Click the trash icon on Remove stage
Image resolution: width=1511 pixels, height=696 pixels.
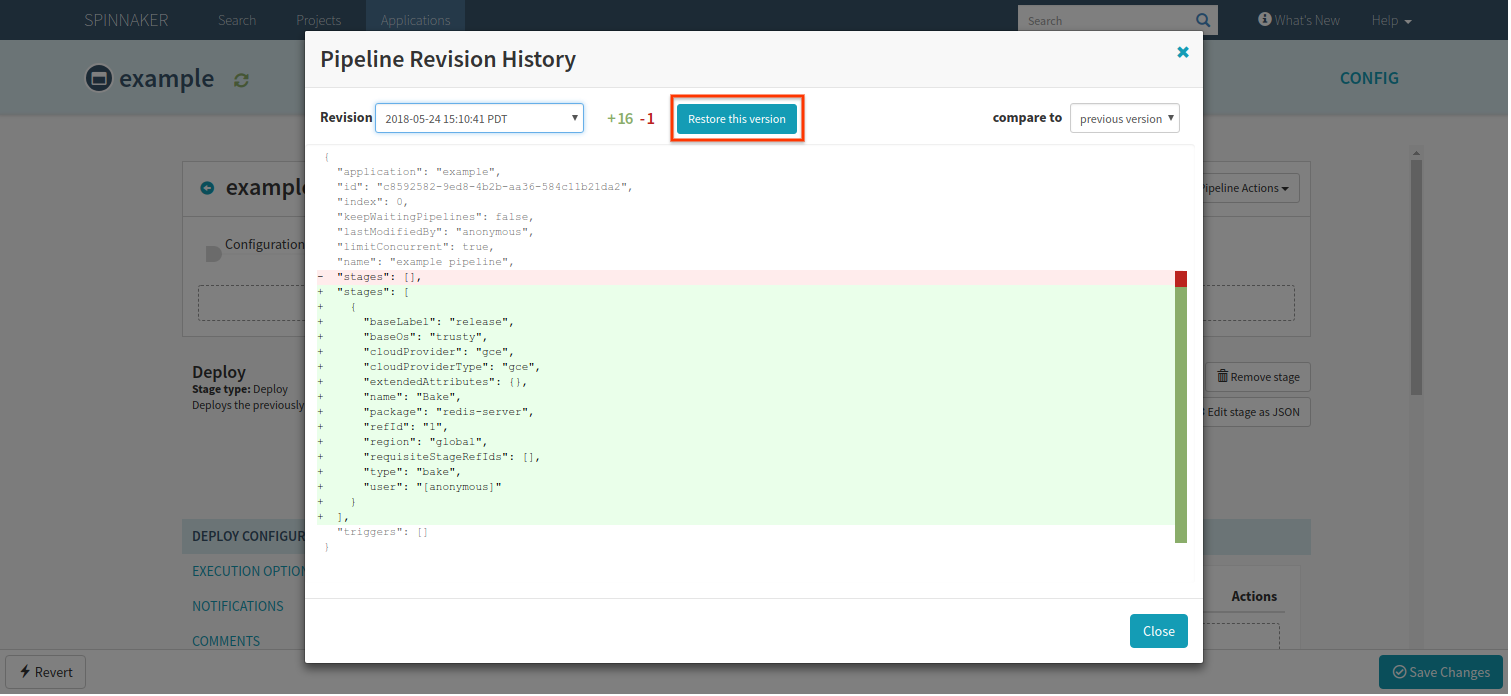click(1222, 377)
